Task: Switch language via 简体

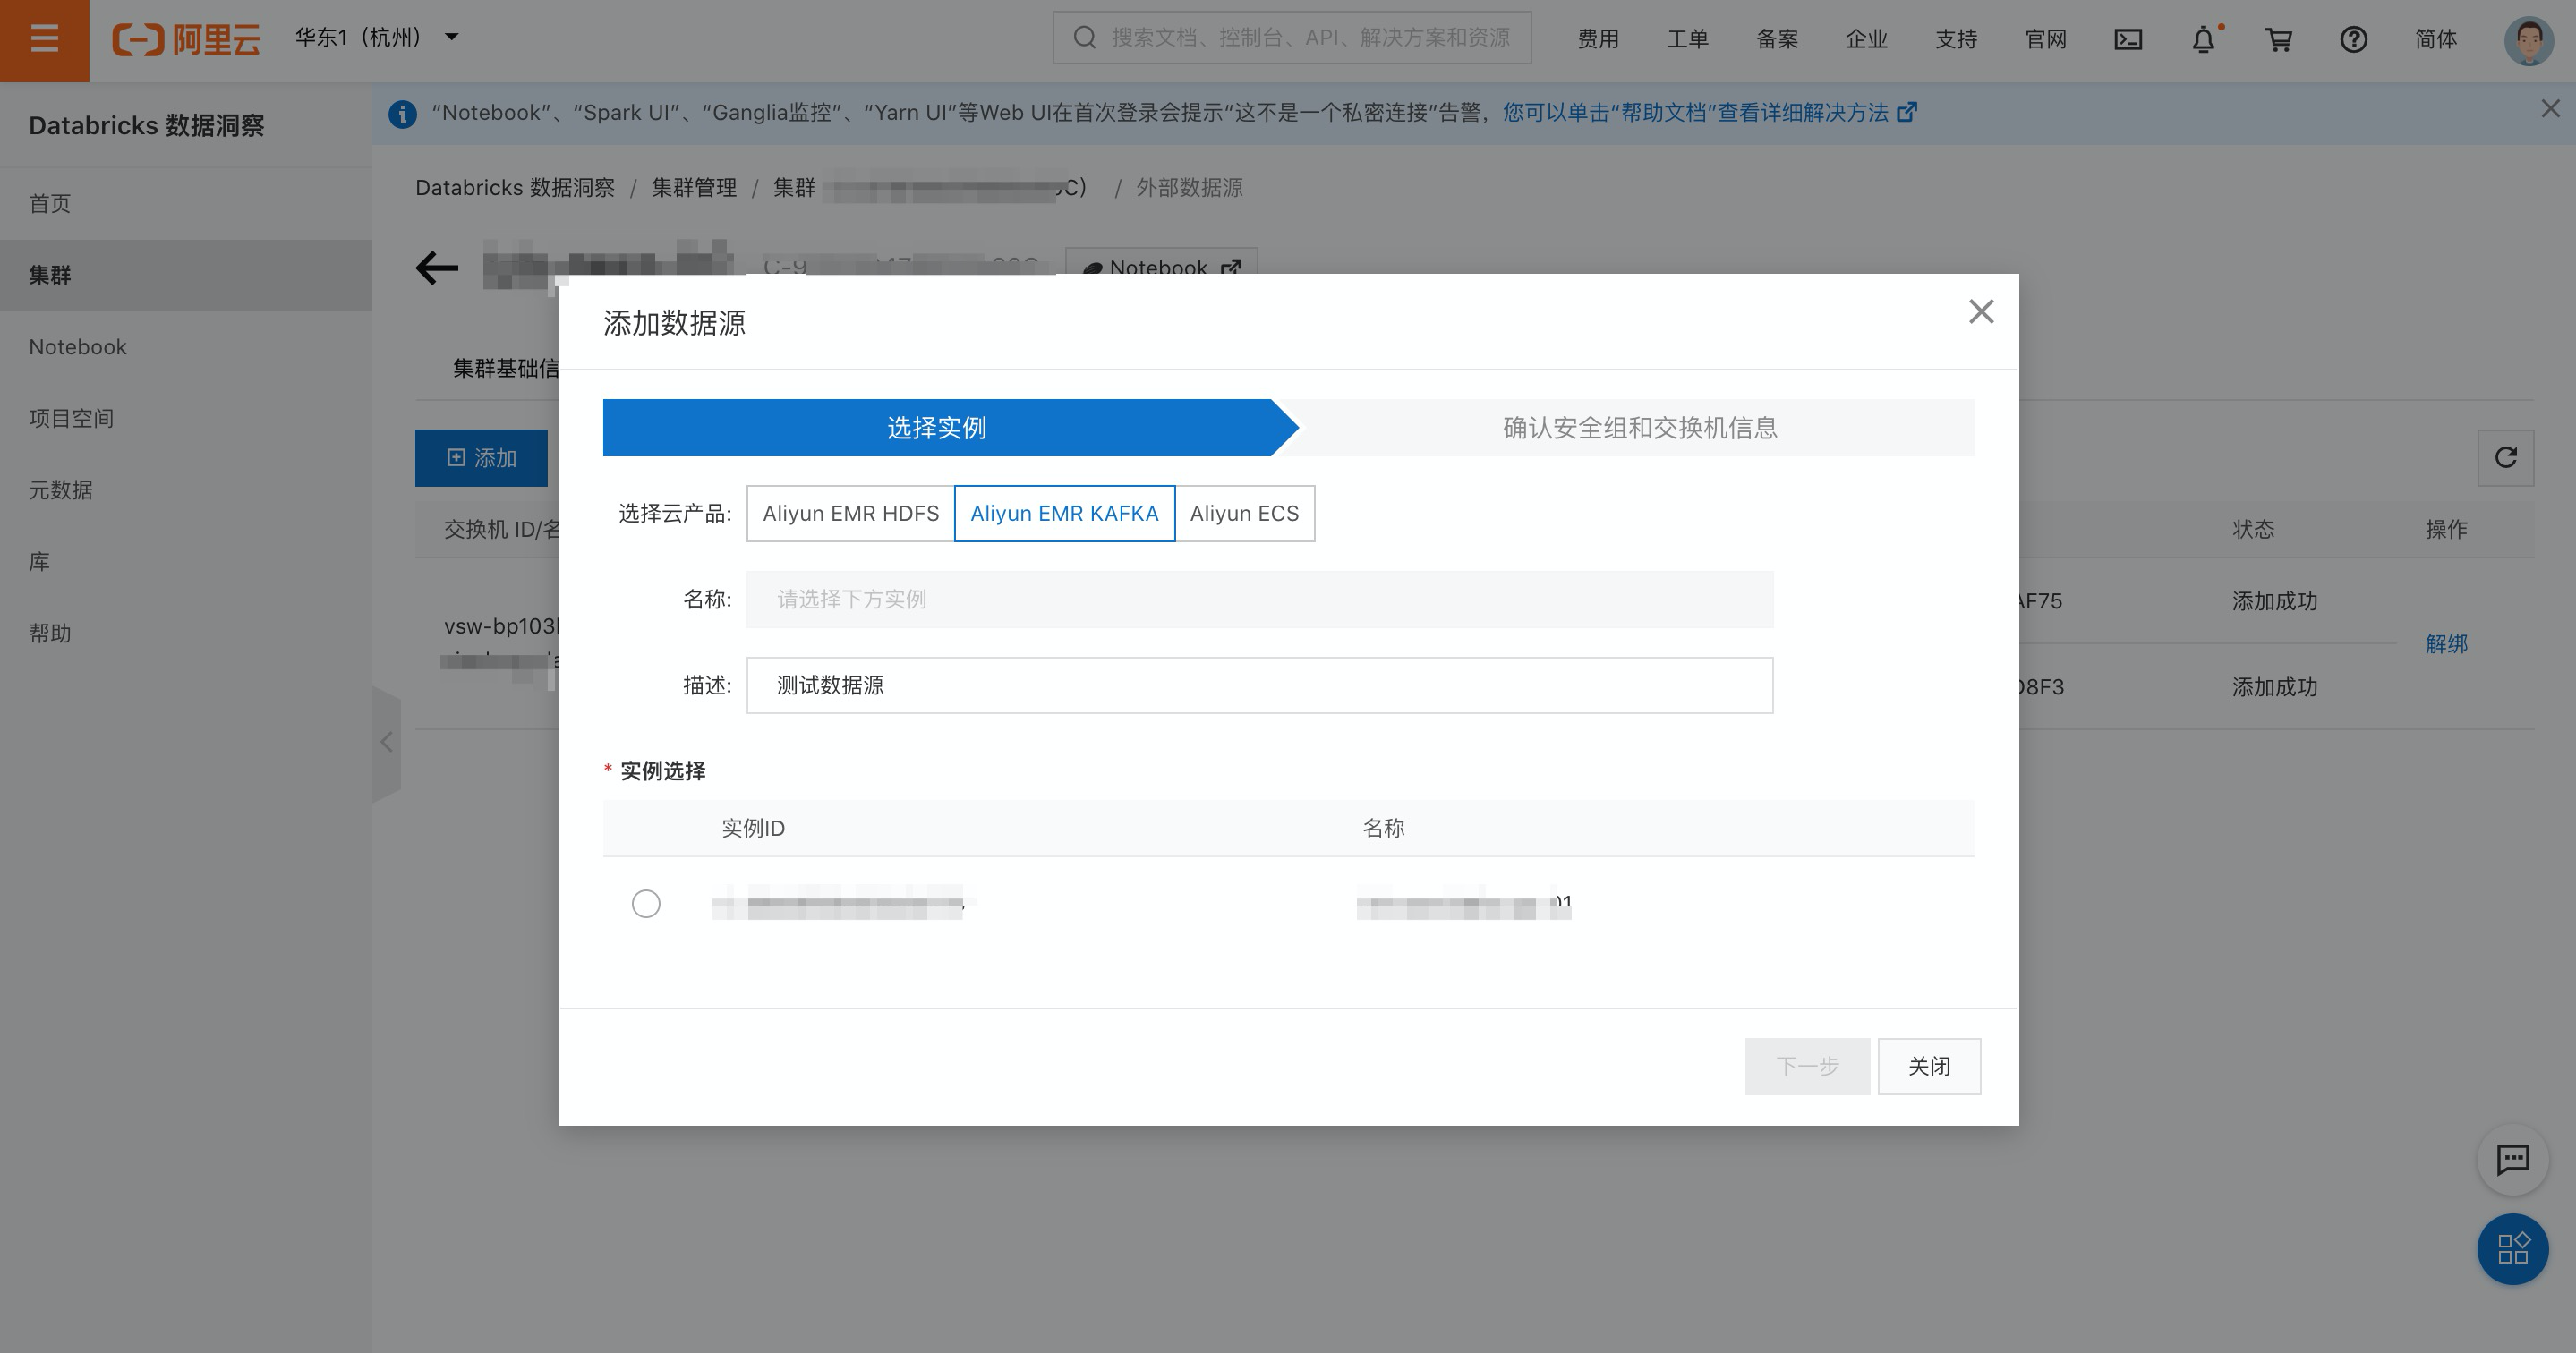Action: coord(2435,39)
